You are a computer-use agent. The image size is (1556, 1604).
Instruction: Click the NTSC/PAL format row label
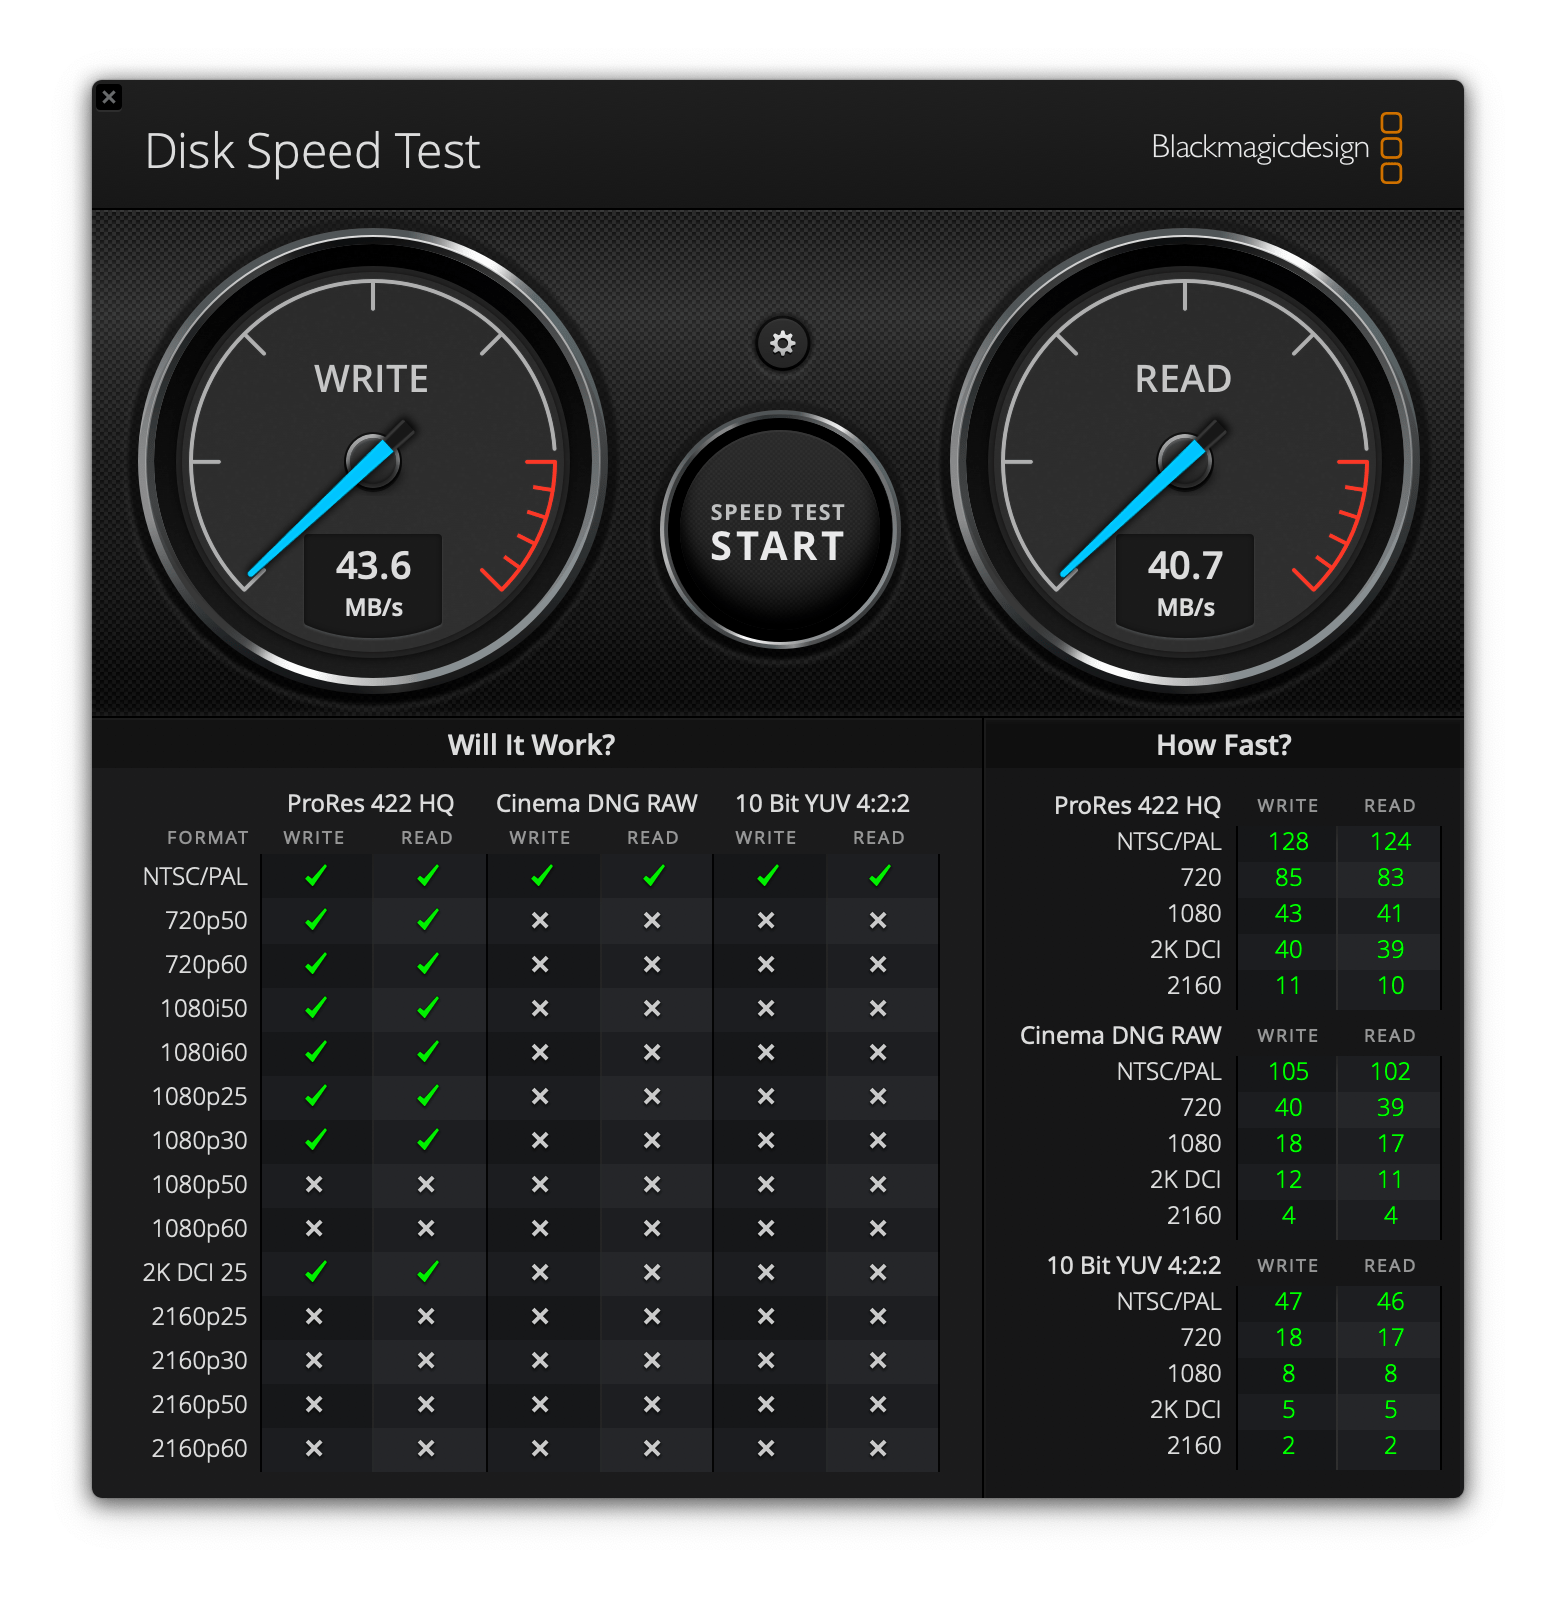[195, 877]
